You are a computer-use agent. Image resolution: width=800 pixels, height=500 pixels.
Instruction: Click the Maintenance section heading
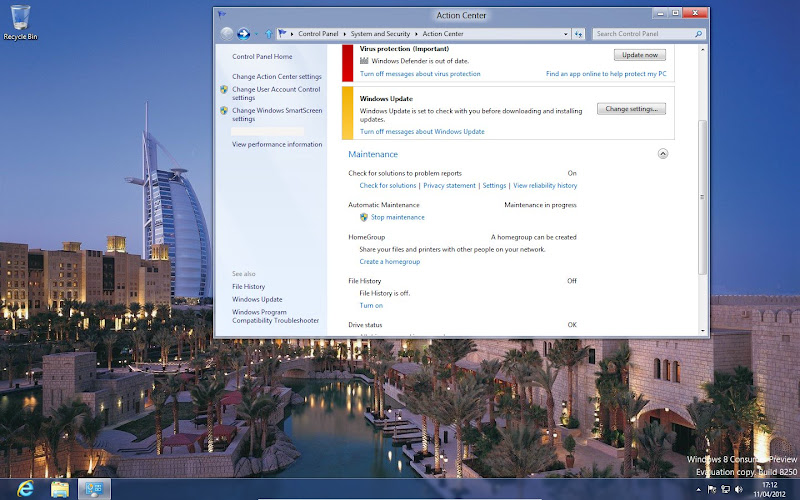[x=373, y=154]
